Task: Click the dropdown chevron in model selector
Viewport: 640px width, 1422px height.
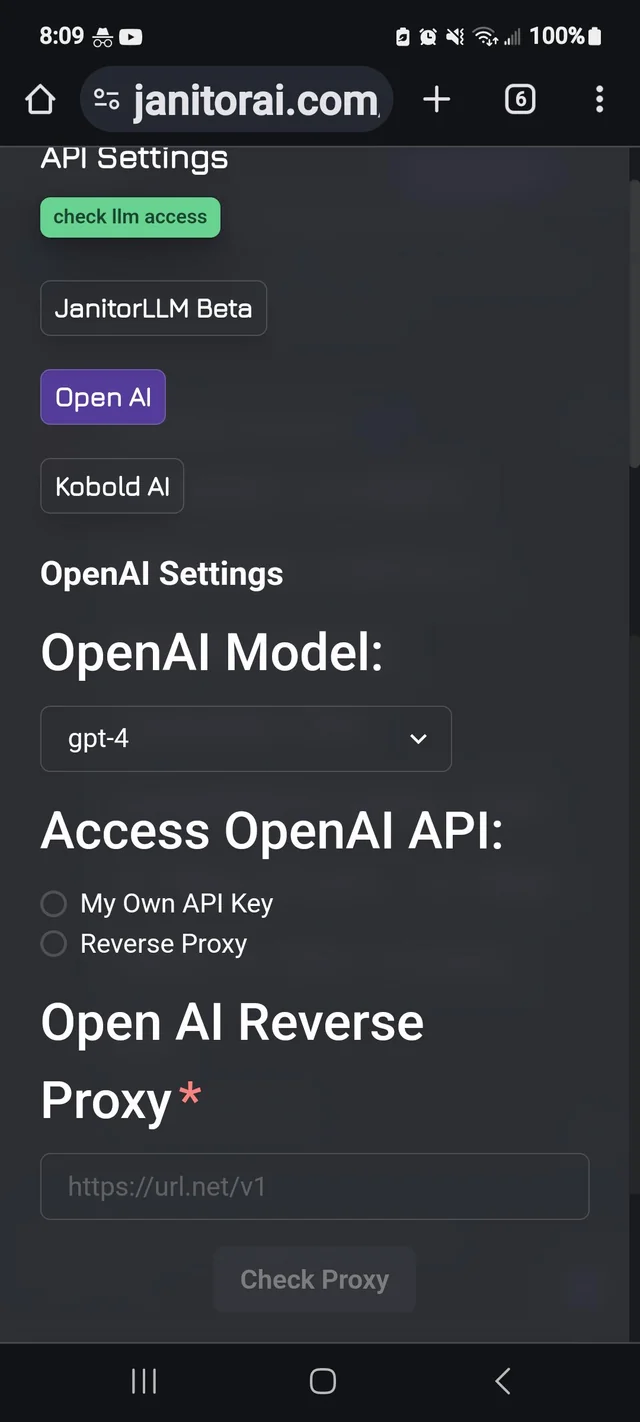Action: (419, 739)
